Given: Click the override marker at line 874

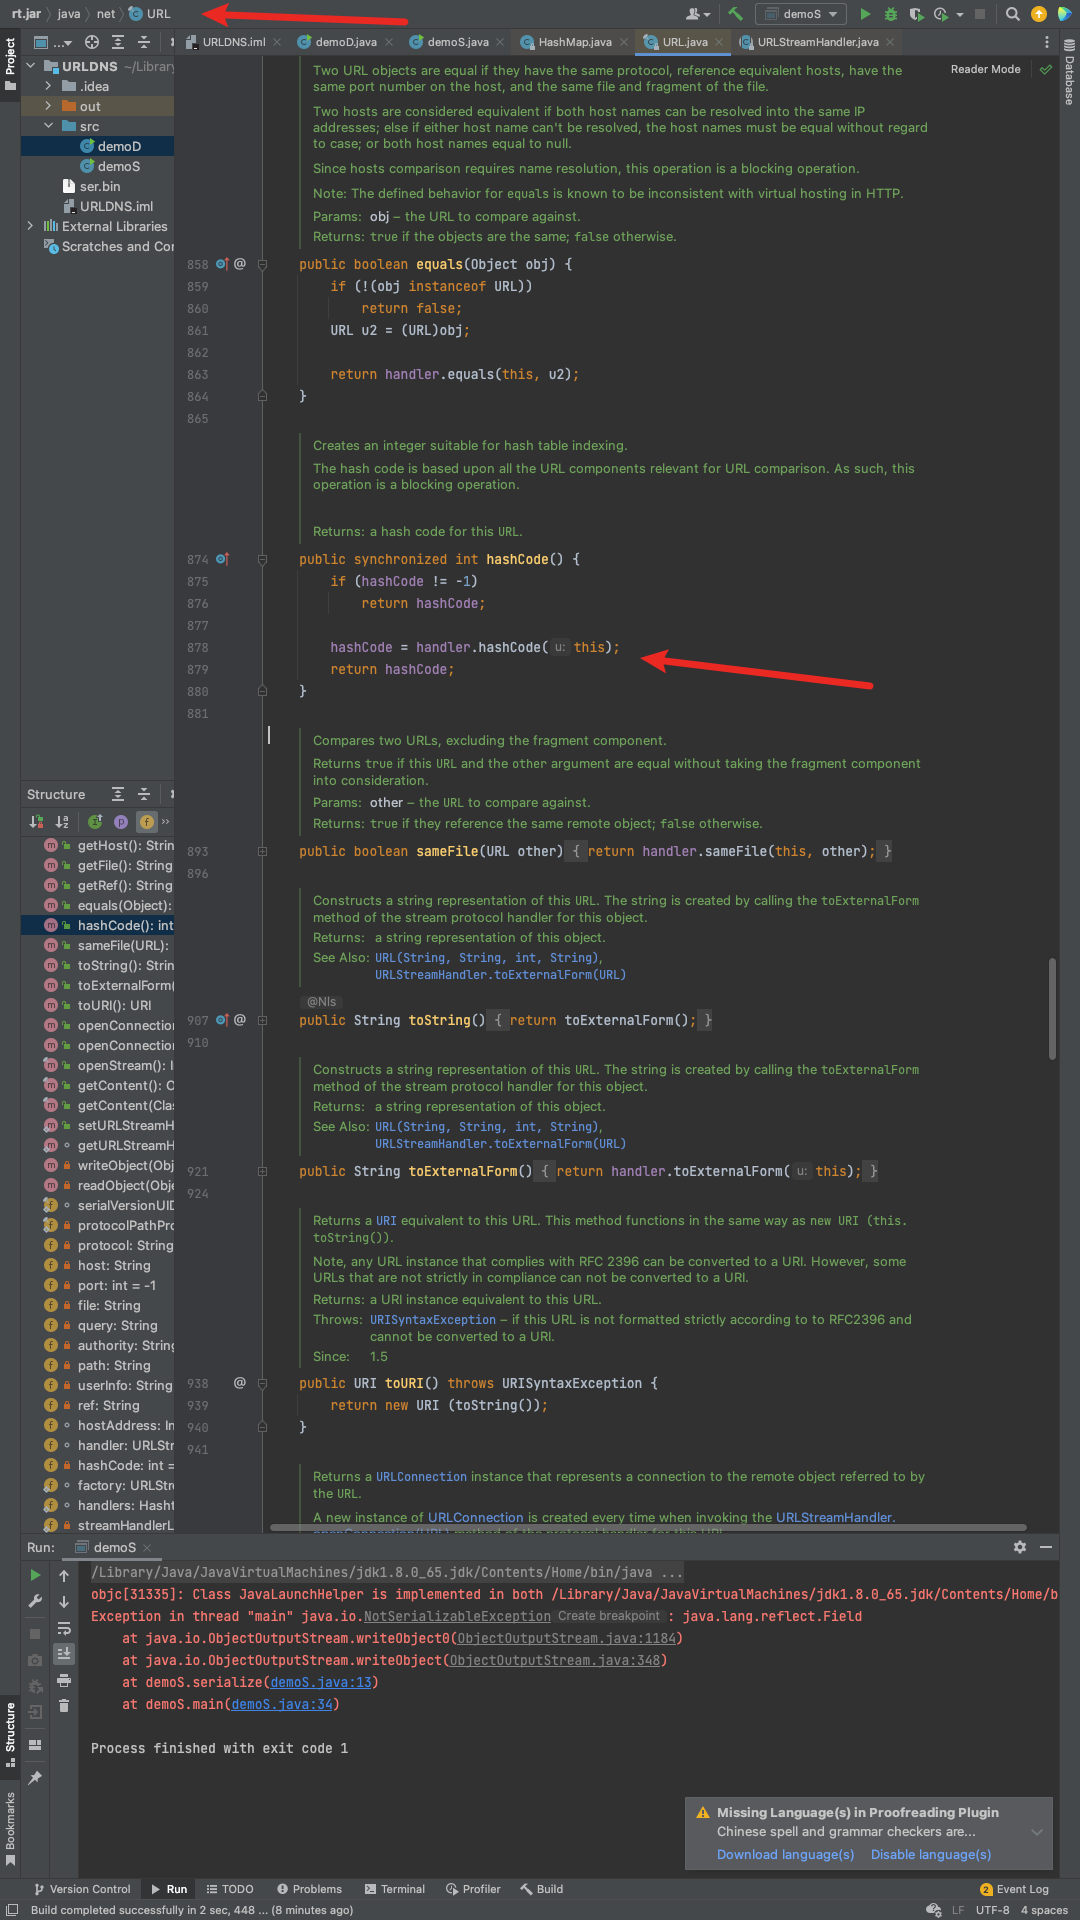Looking at the screenshot, I should pos(222,559).
